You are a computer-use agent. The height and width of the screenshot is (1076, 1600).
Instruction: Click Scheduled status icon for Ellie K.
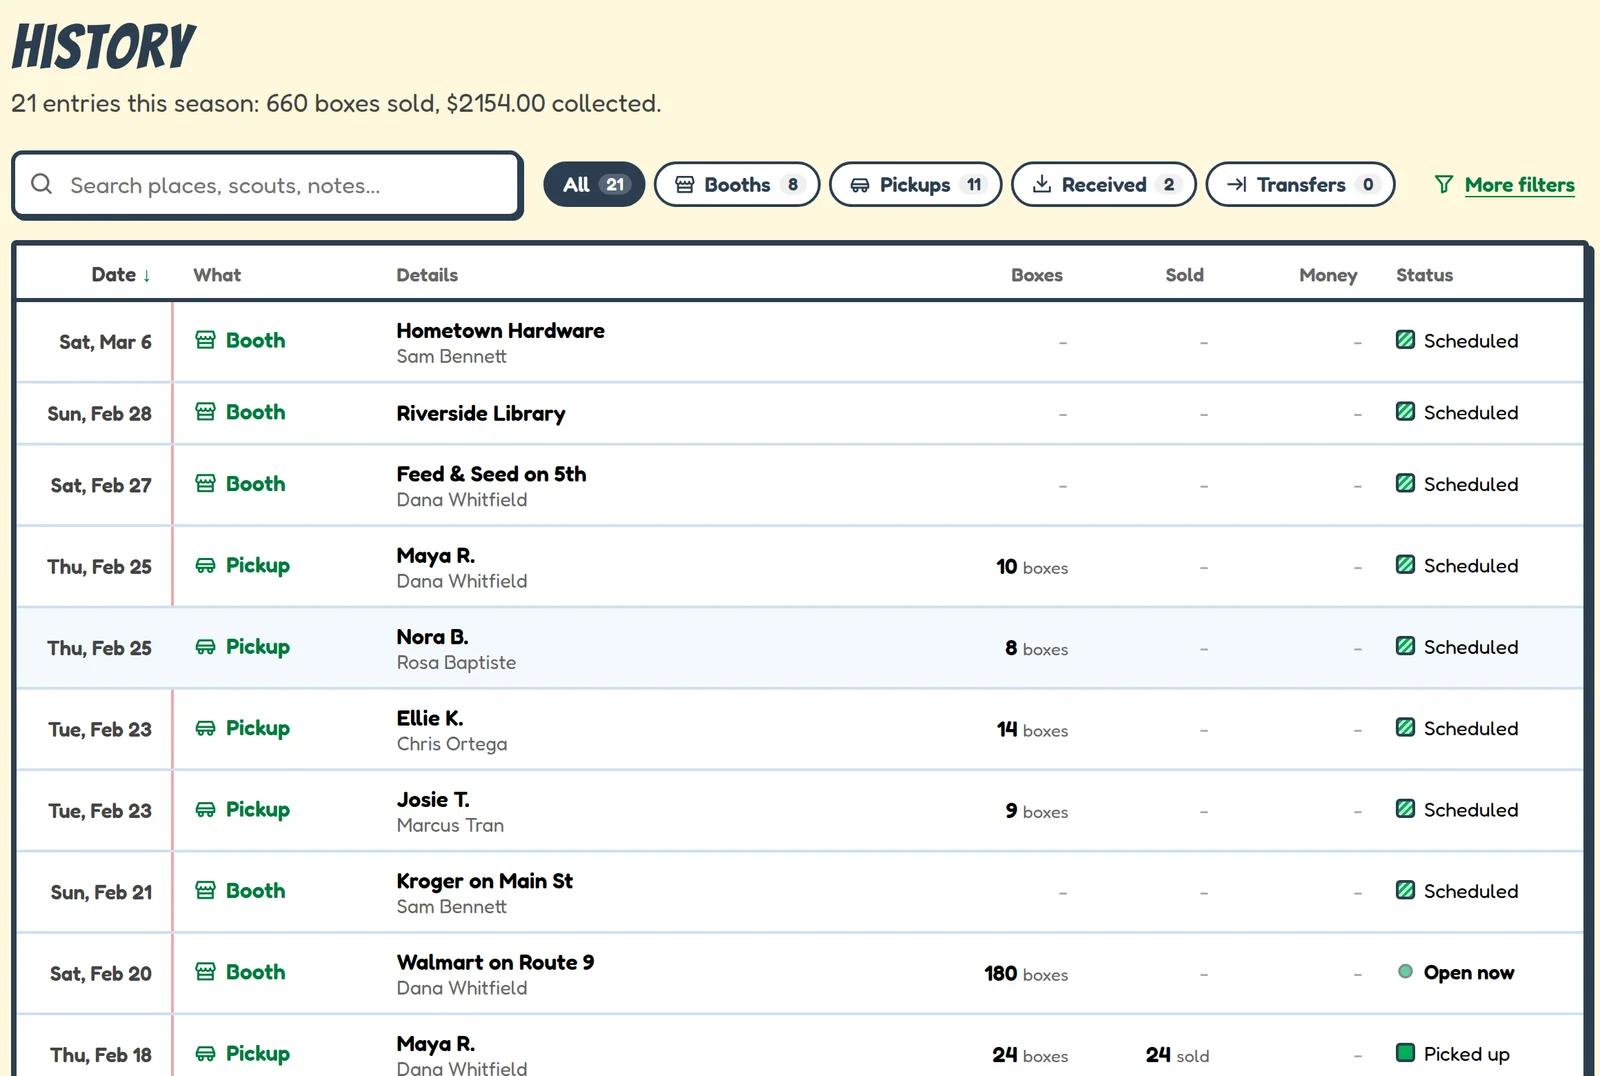(x=1405, y=728)
